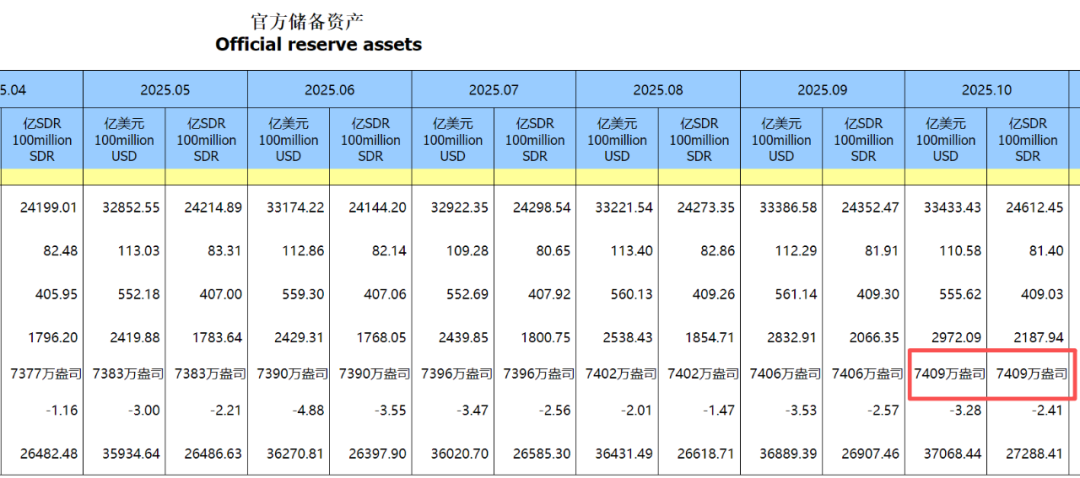This screenshot has height=478, width=1080.
Task: Select the -2.41 cell
Action: (x=1048, y=411)
